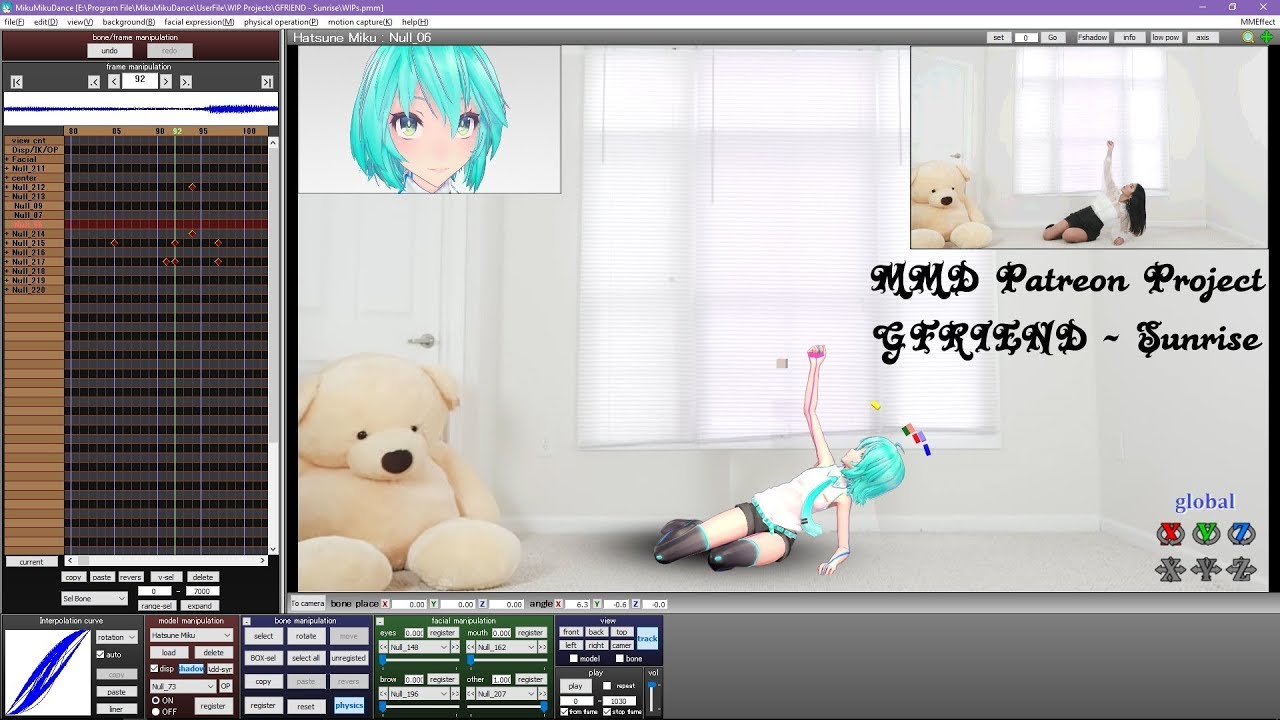Select the keyframe diamond on Null_212 row

[x=192, y=187]
